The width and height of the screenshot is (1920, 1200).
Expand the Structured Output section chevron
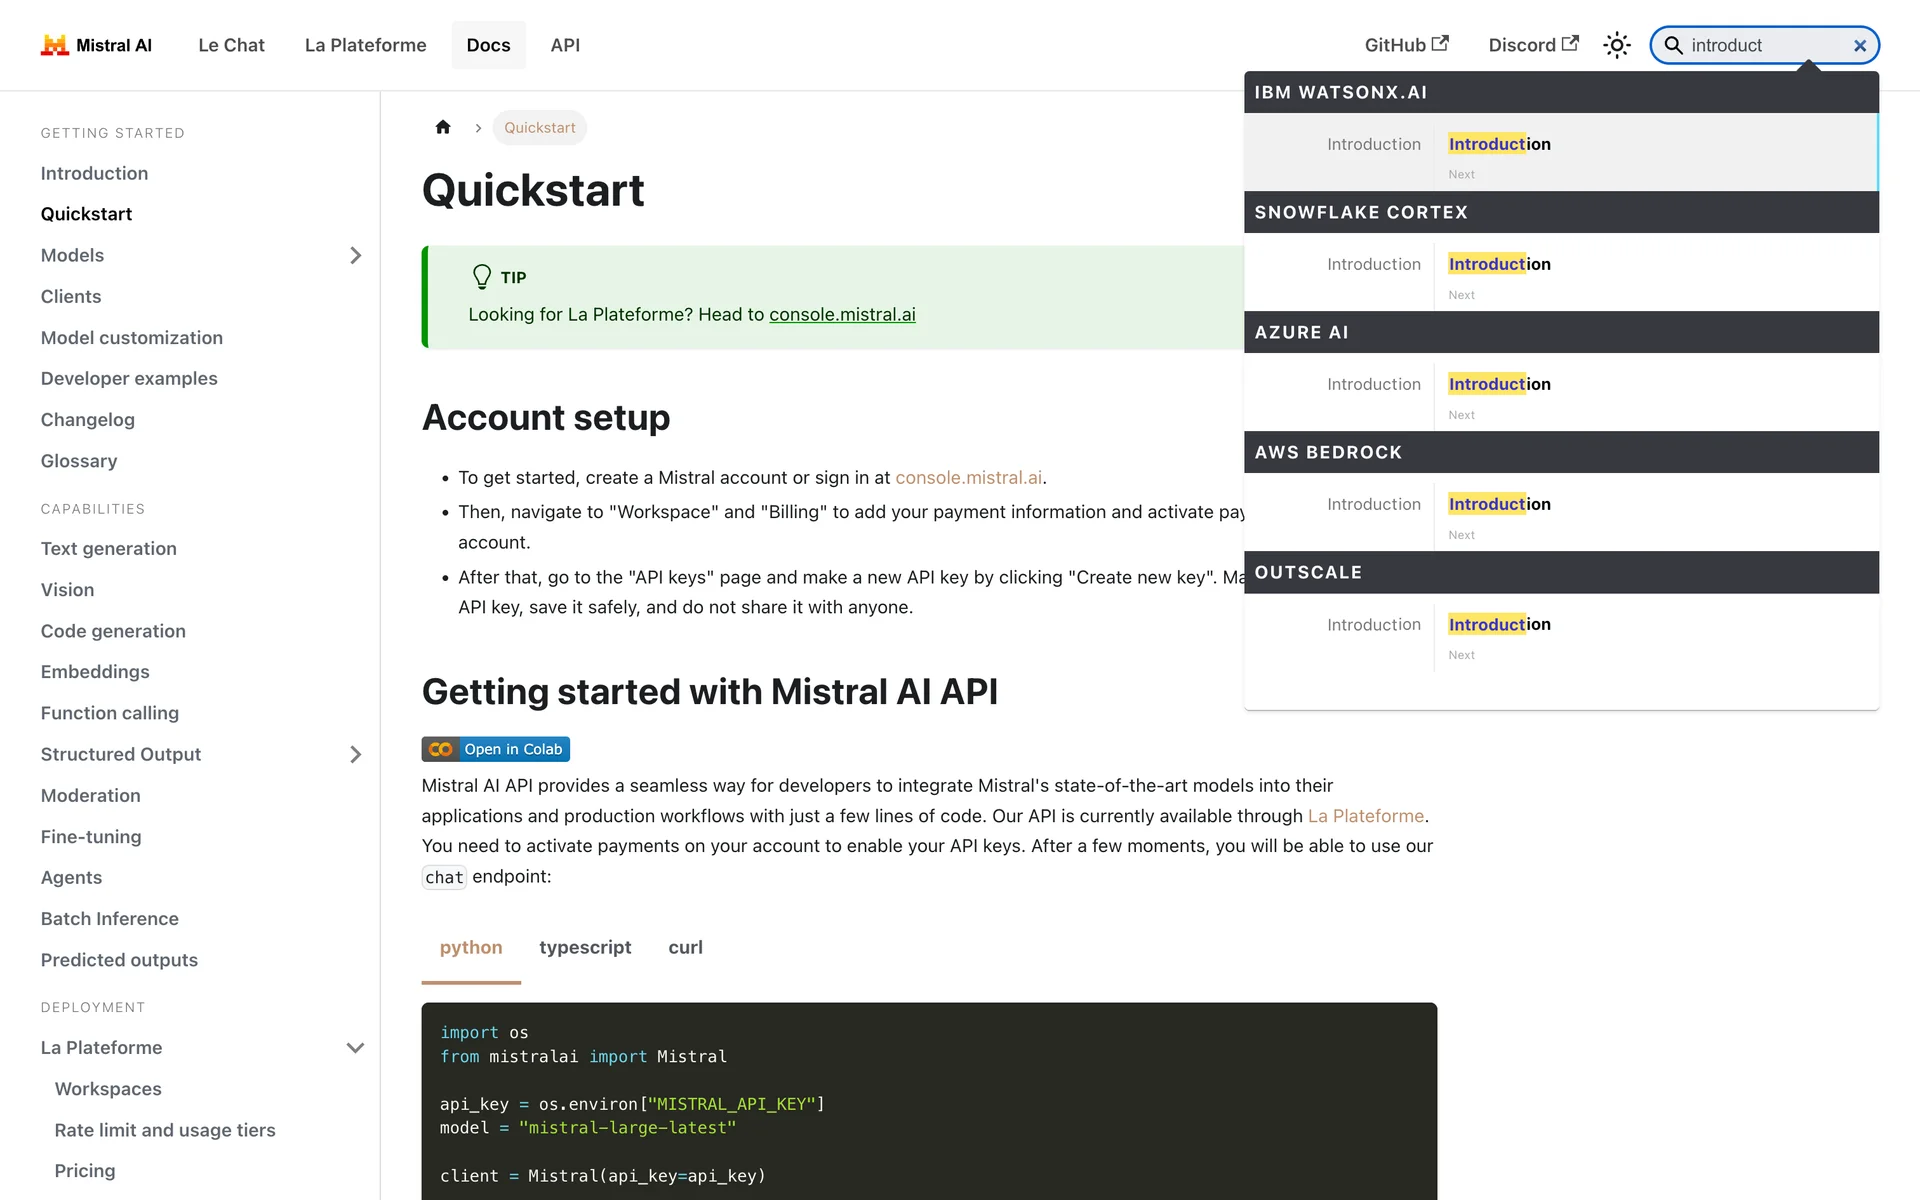pyautogui.click(x=355, y=755)
